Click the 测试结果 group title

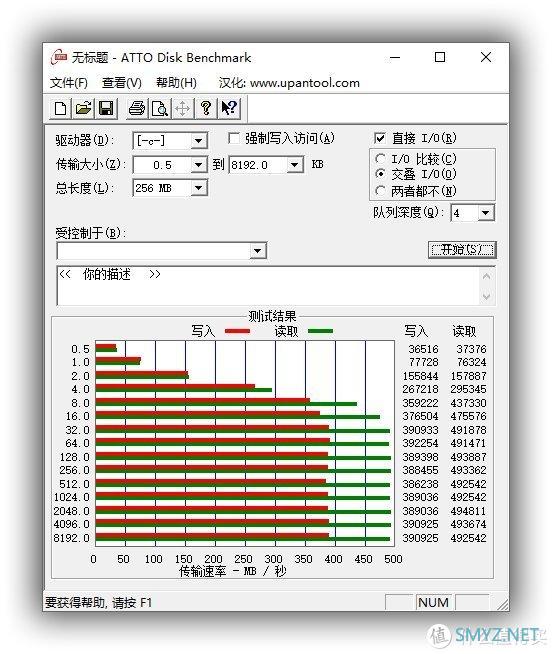[272, 316]
